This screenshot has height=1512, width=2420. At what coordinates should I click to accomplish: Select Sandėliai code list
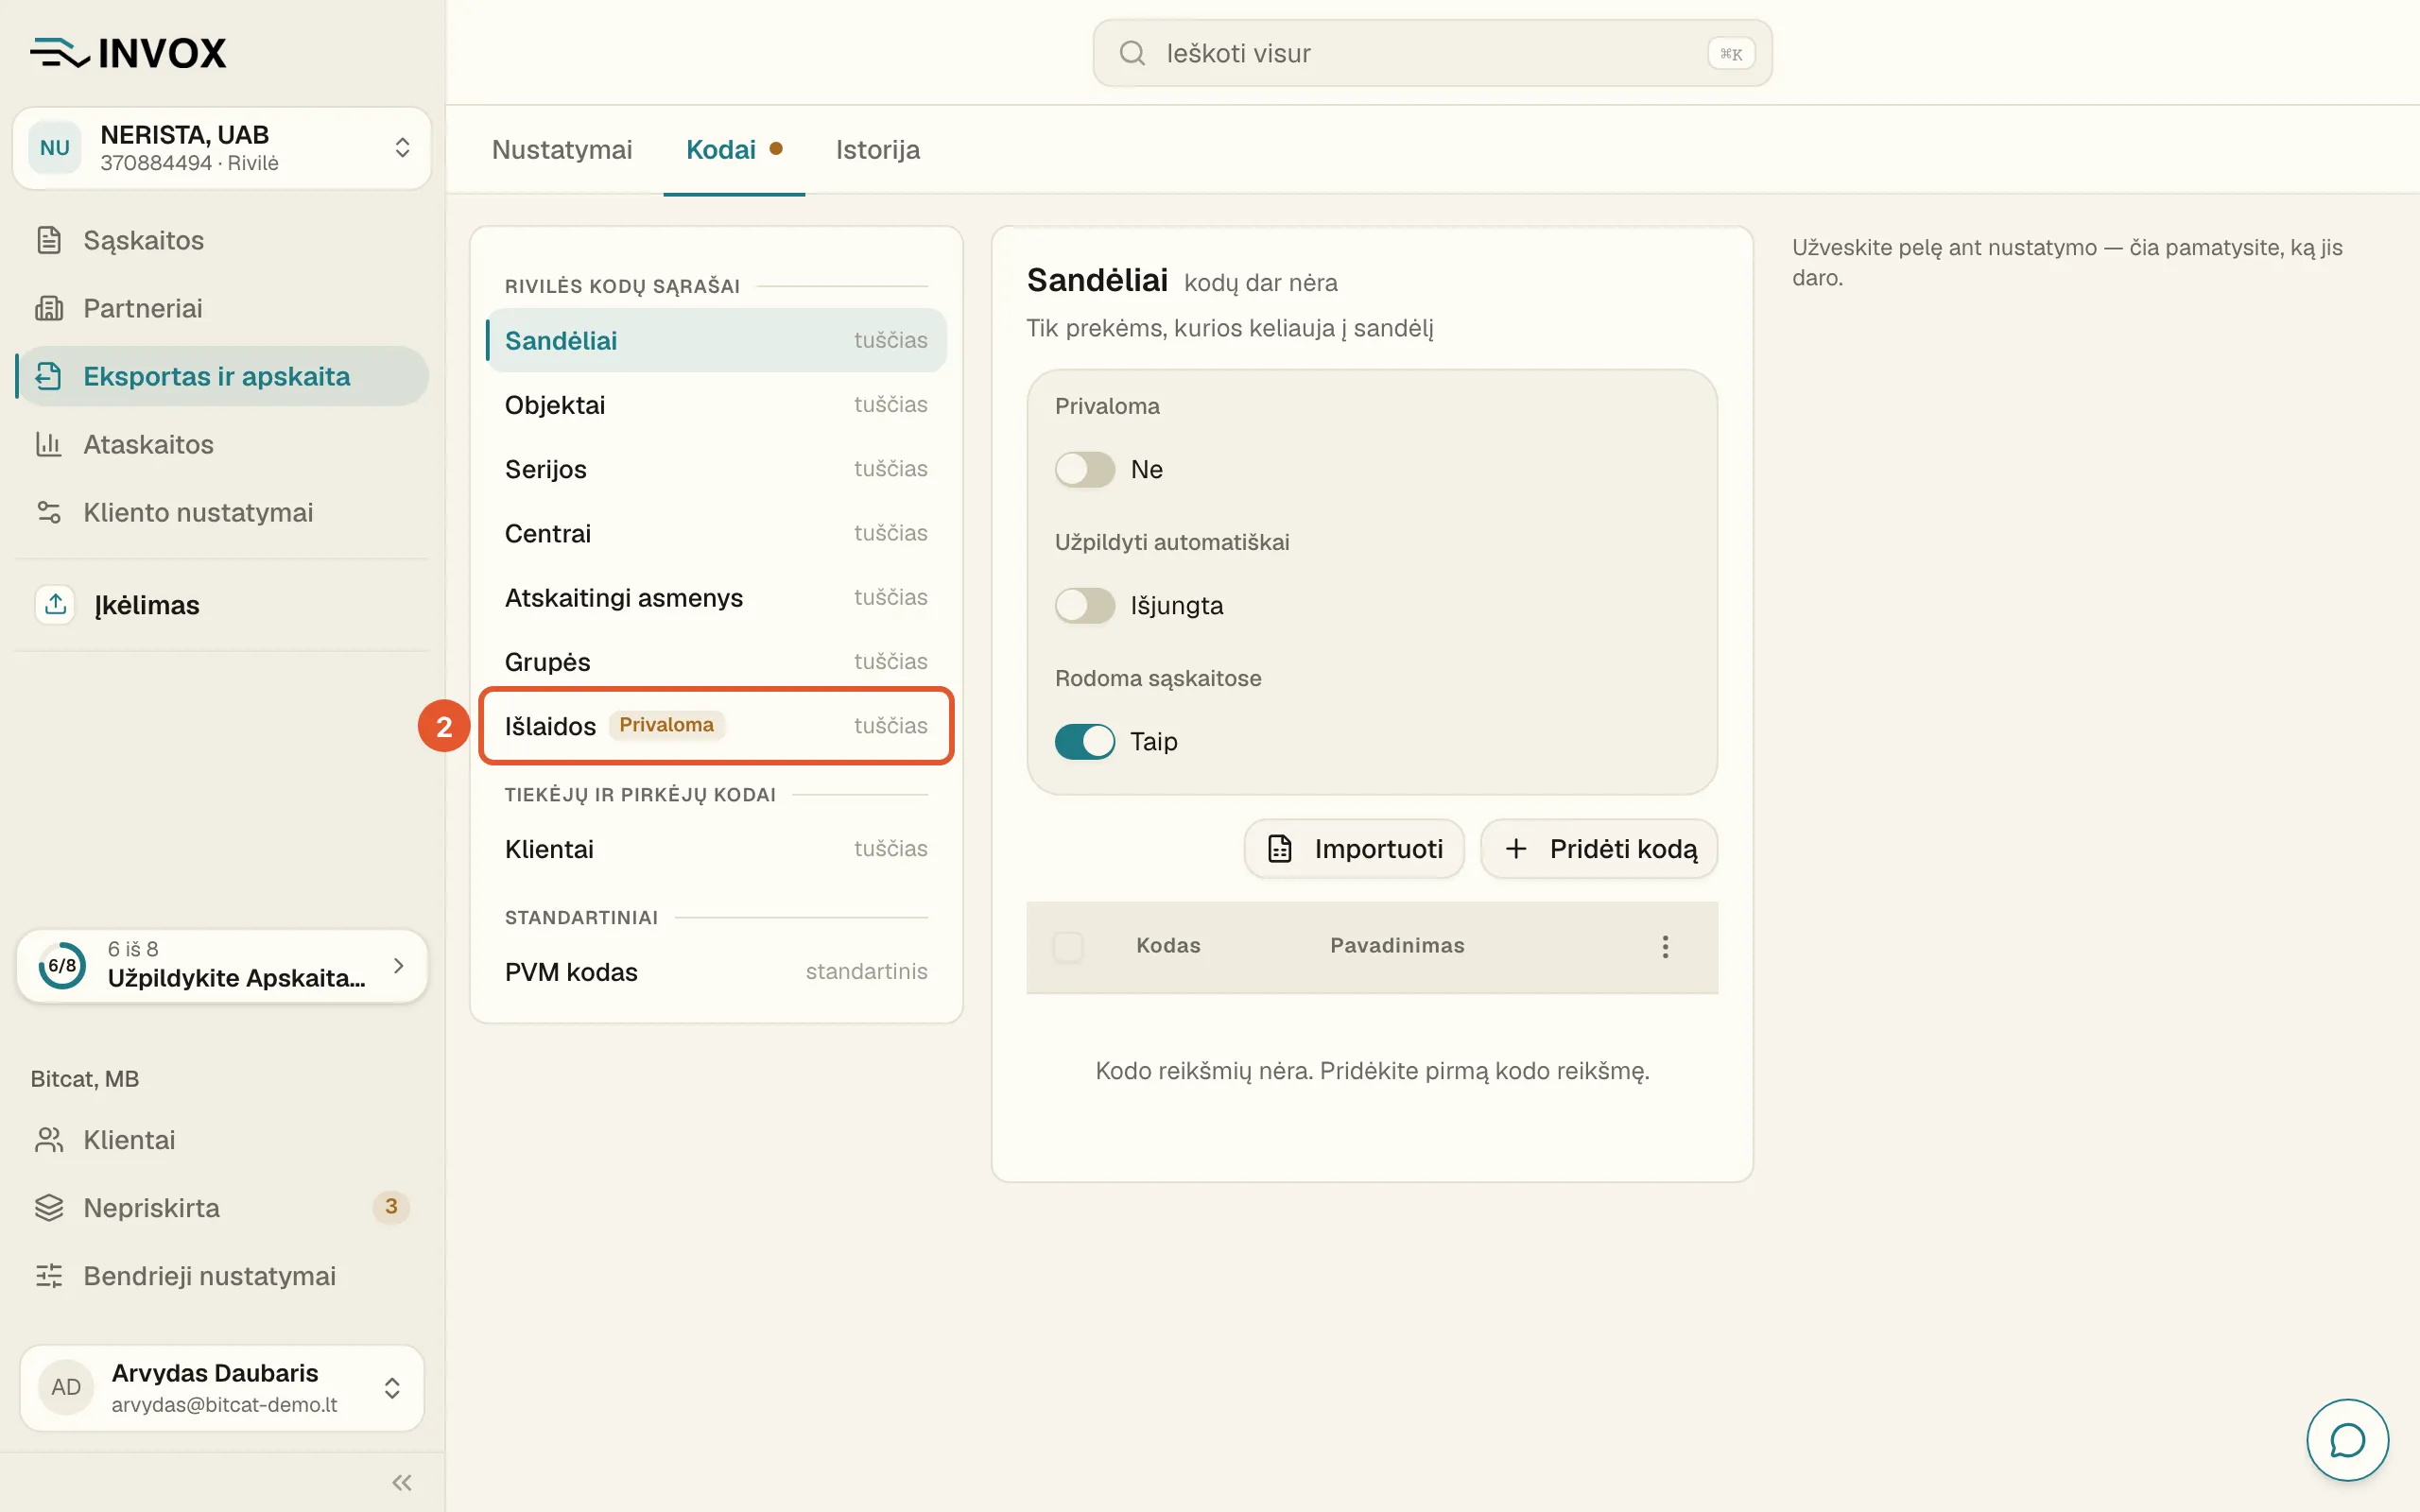[x=716, y=340]
